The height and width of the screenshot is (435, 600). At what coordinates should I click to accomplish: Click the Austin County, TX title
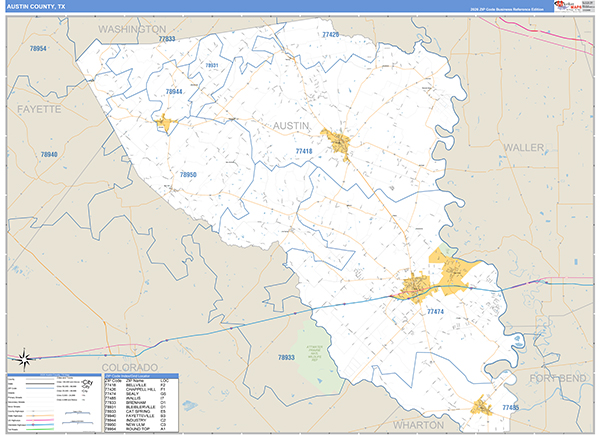(x=37, y=6)
